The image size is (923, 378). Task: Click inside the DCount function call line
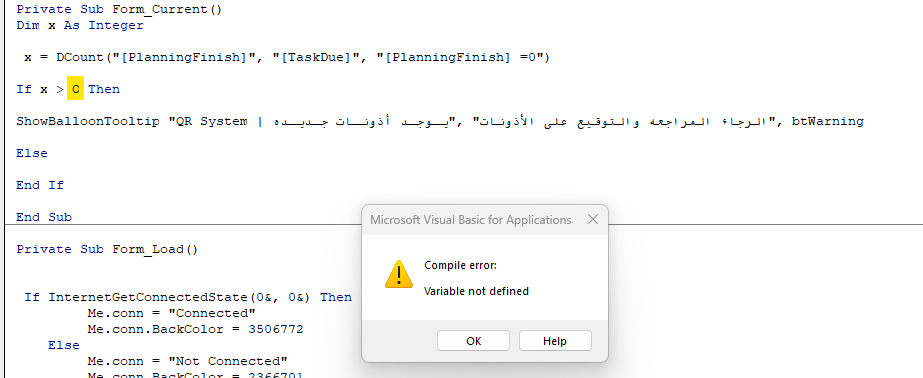click(x=287, y=57)
